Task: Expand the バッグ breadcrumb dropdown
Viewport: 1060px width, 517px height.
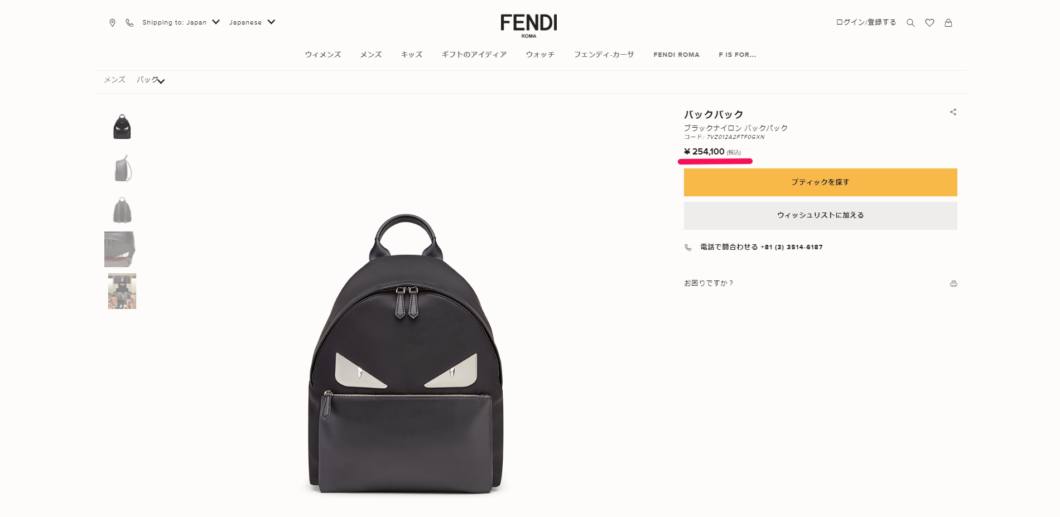Action: tap(151, 80)
